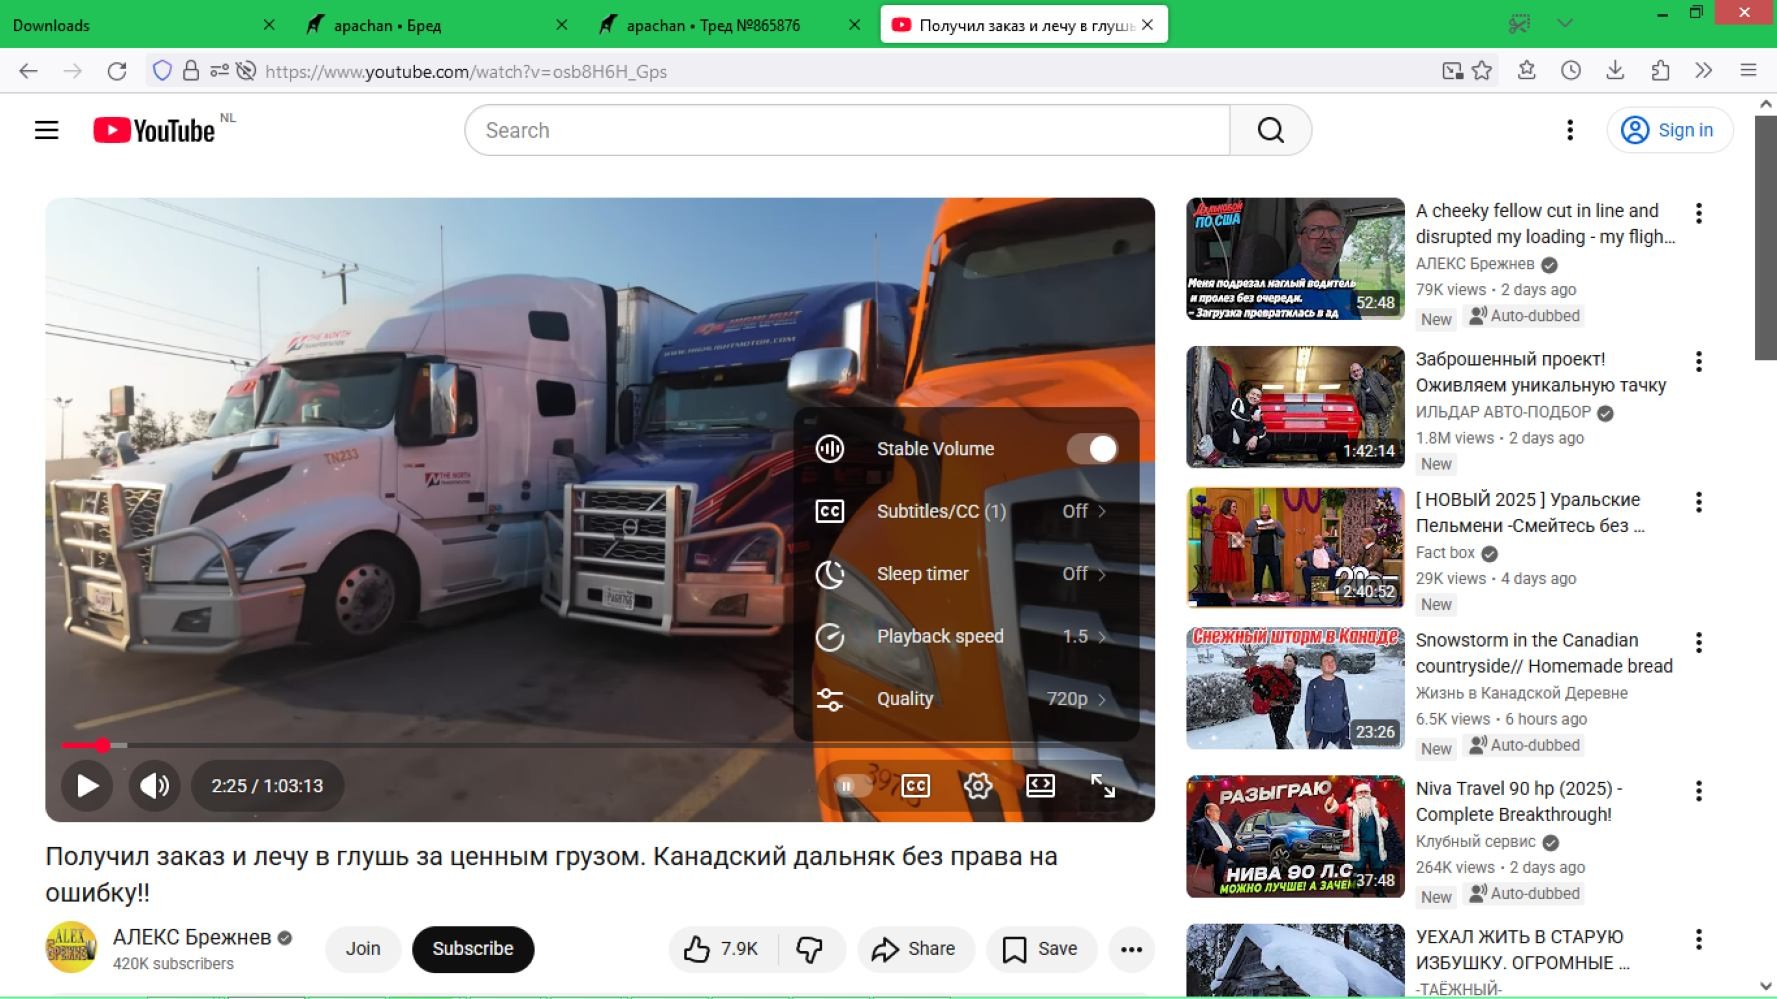The height and width of the screenshot is (999, 1777).
Task: Click the player settings gear icon
Action: (x=977, y=786)
